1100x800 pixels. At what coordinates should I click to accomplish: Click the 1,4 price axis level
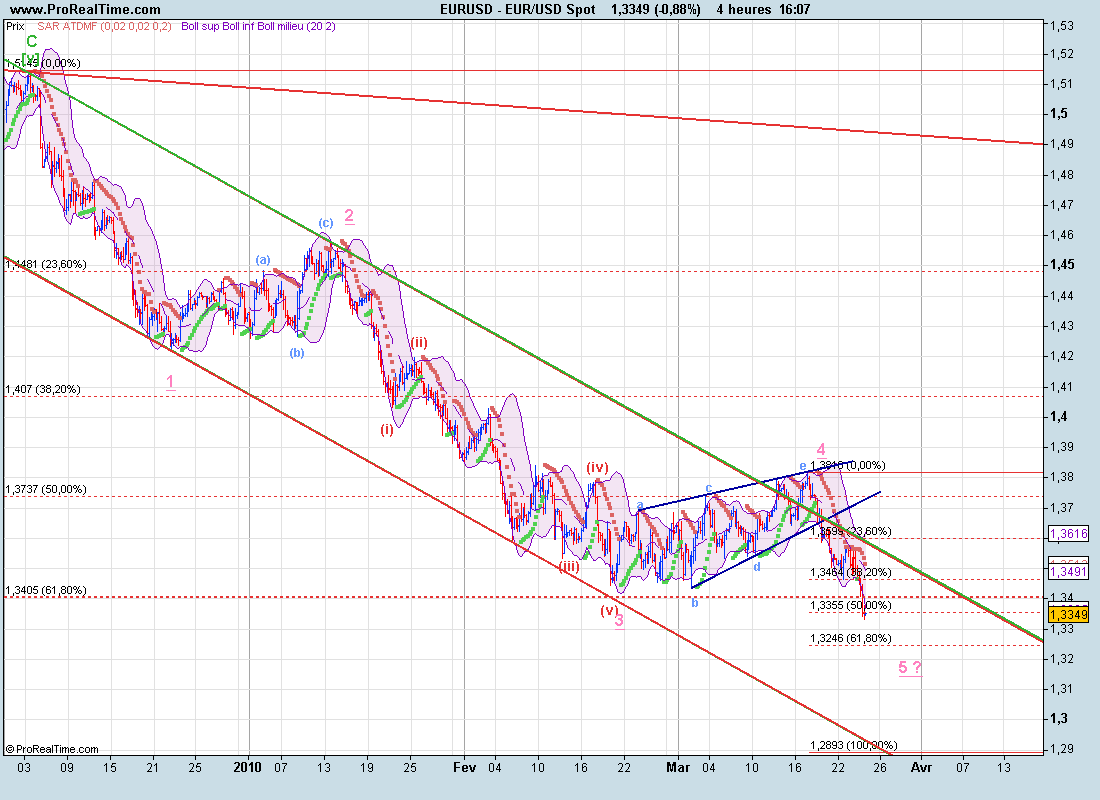click(1059, 416)
